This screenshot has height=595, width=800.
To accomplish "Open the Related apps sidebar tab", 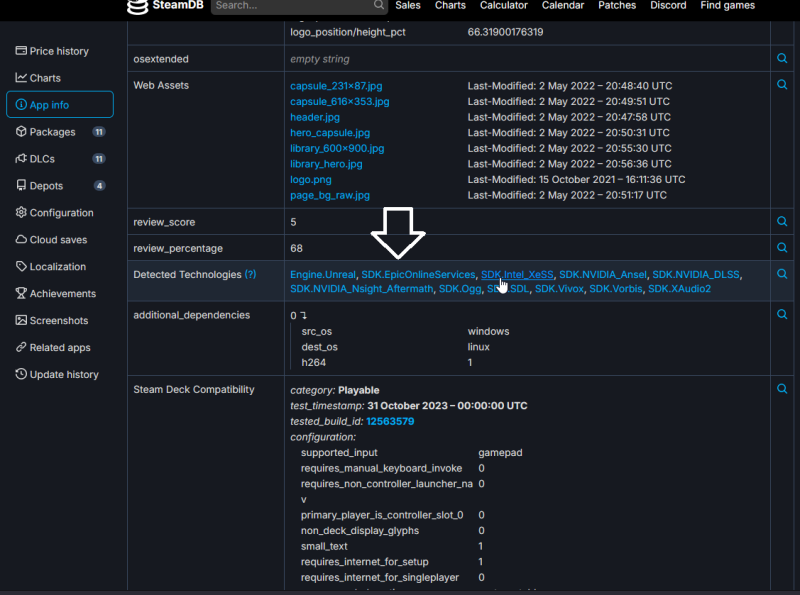I will click(x=60, y=348).
